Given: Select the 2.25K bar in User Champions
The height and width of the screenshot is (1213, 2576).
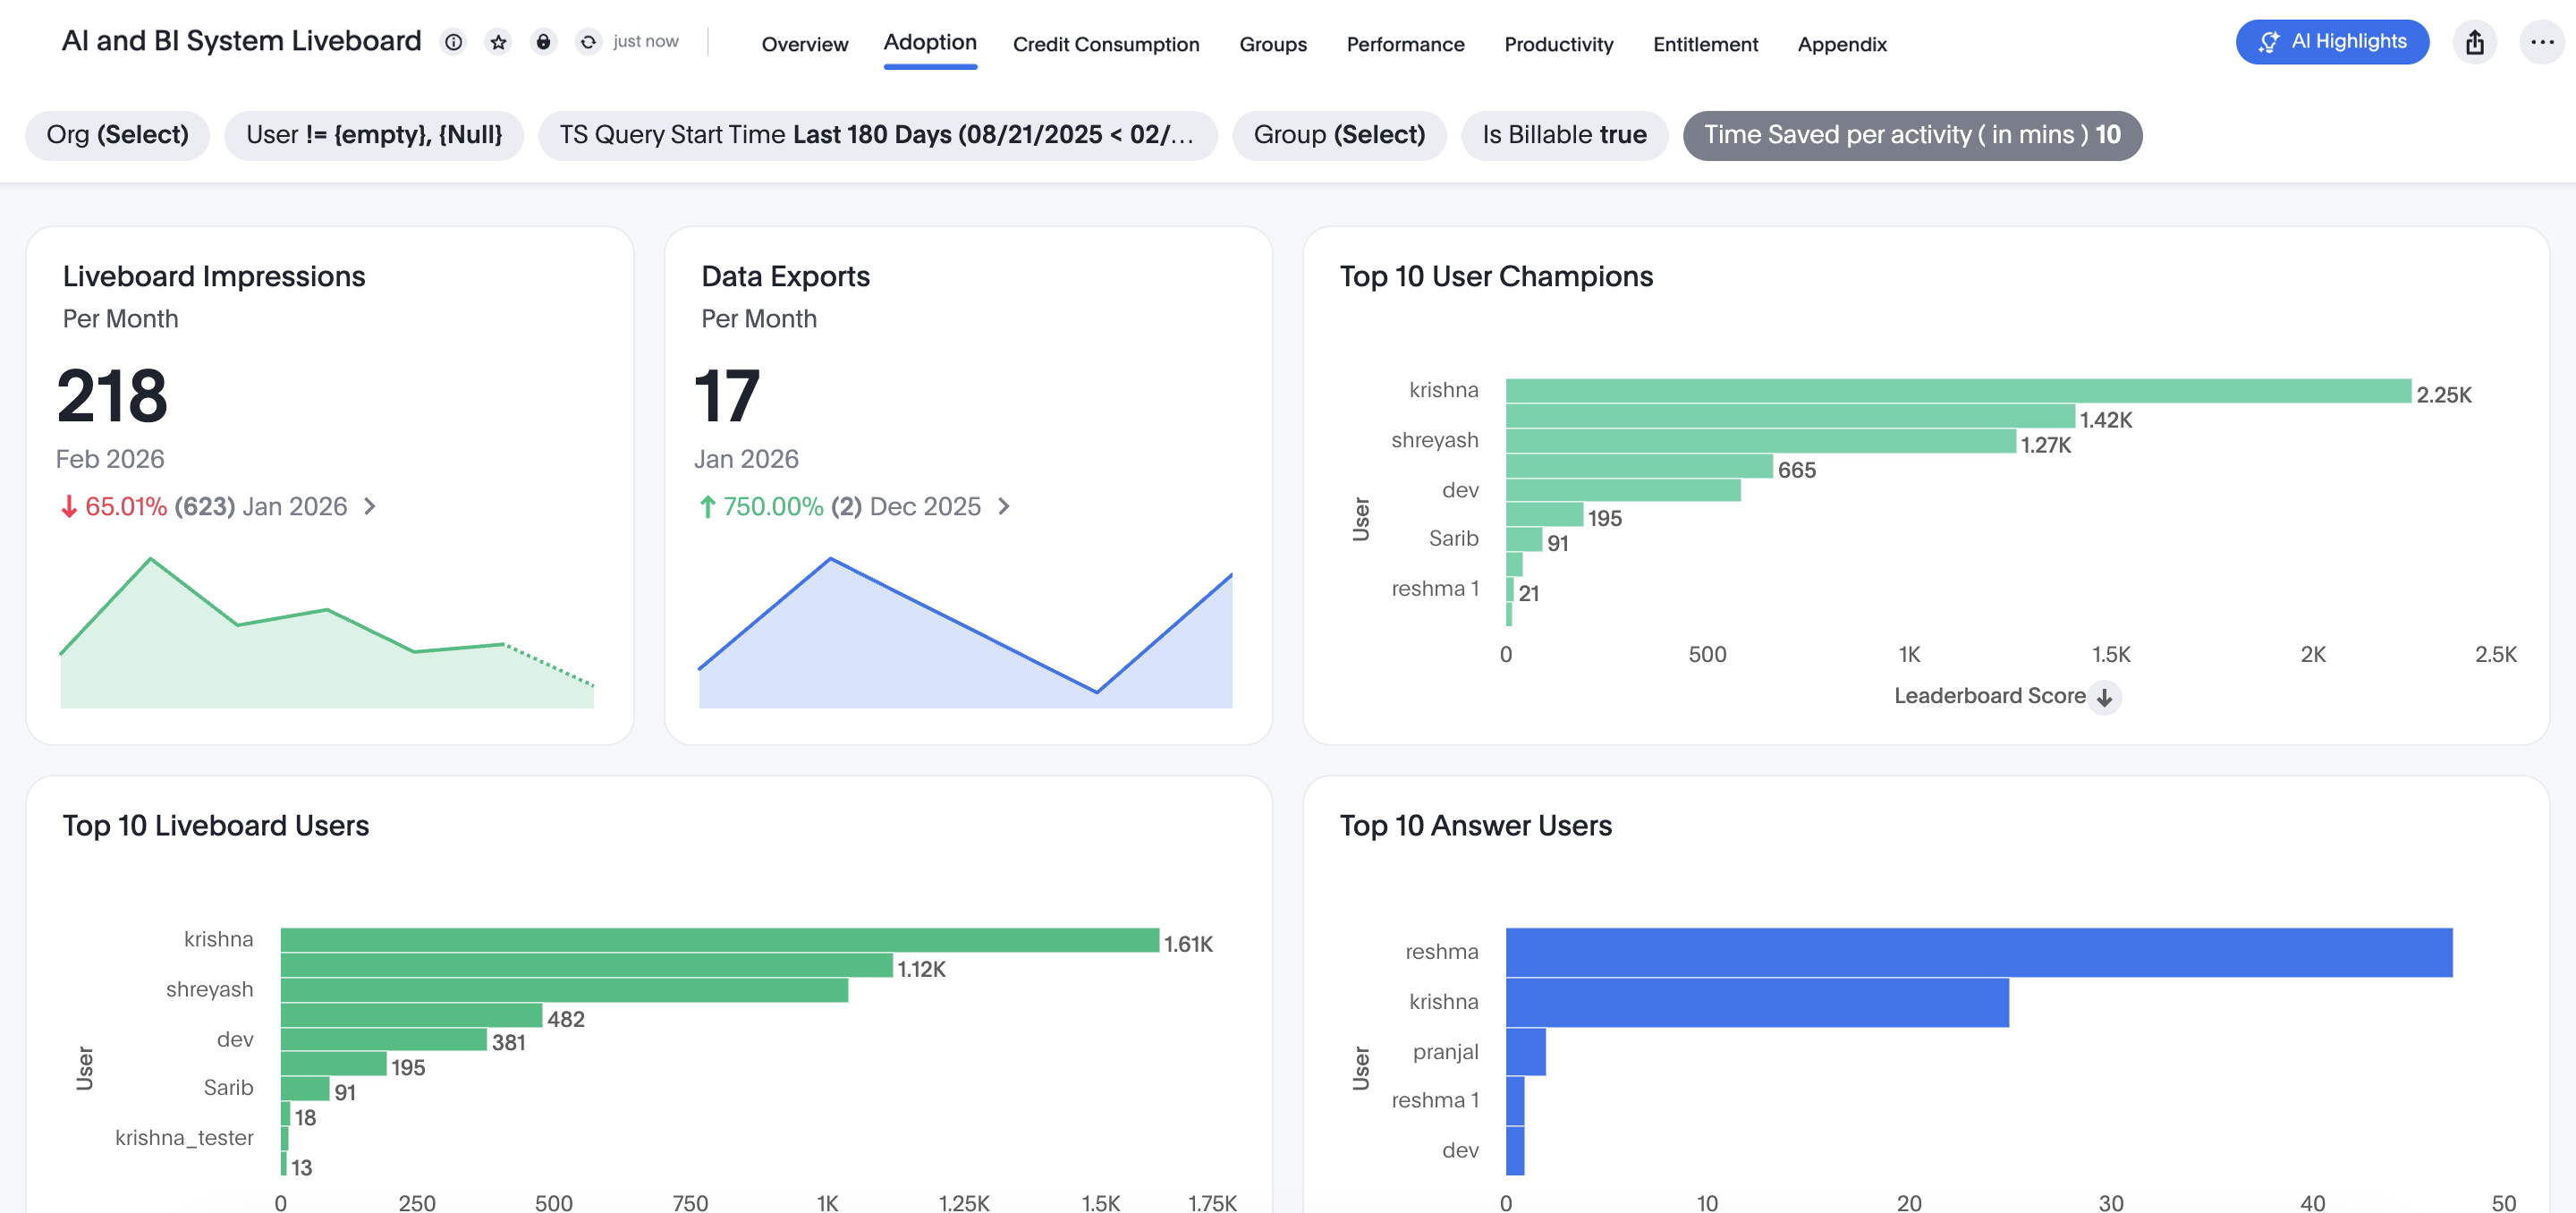Looking at the screenshot, I should pos(1958,391).
